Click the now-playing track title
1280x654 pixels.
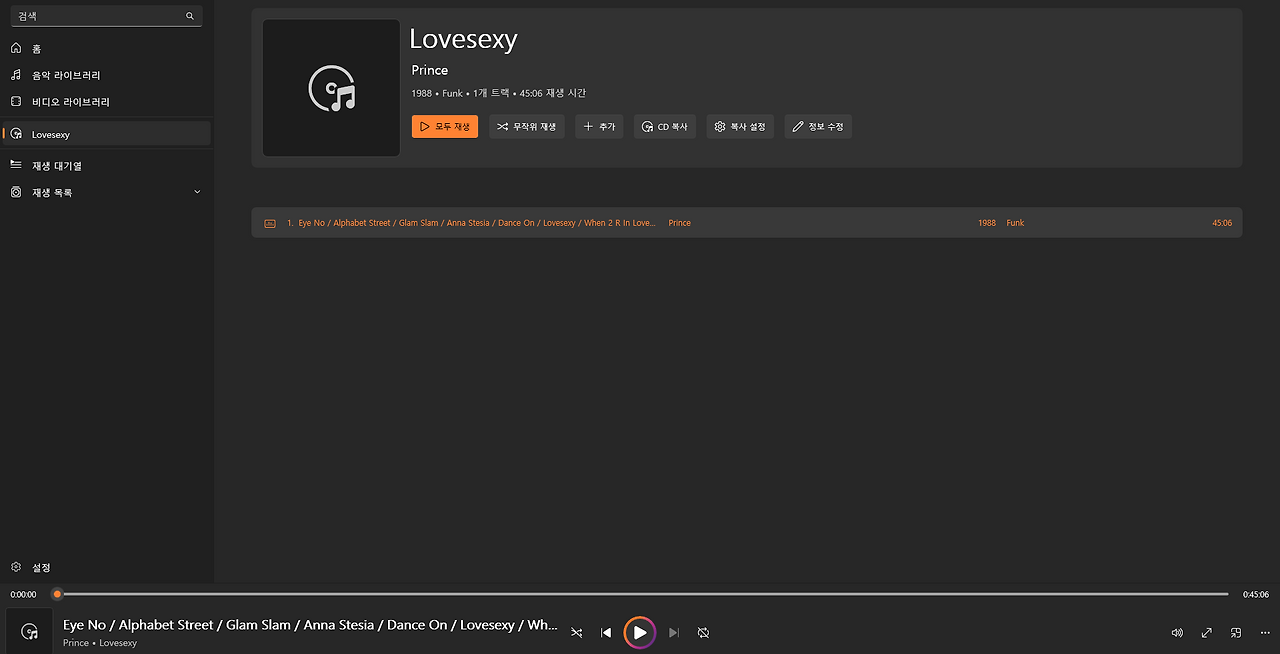click(310, 625)
